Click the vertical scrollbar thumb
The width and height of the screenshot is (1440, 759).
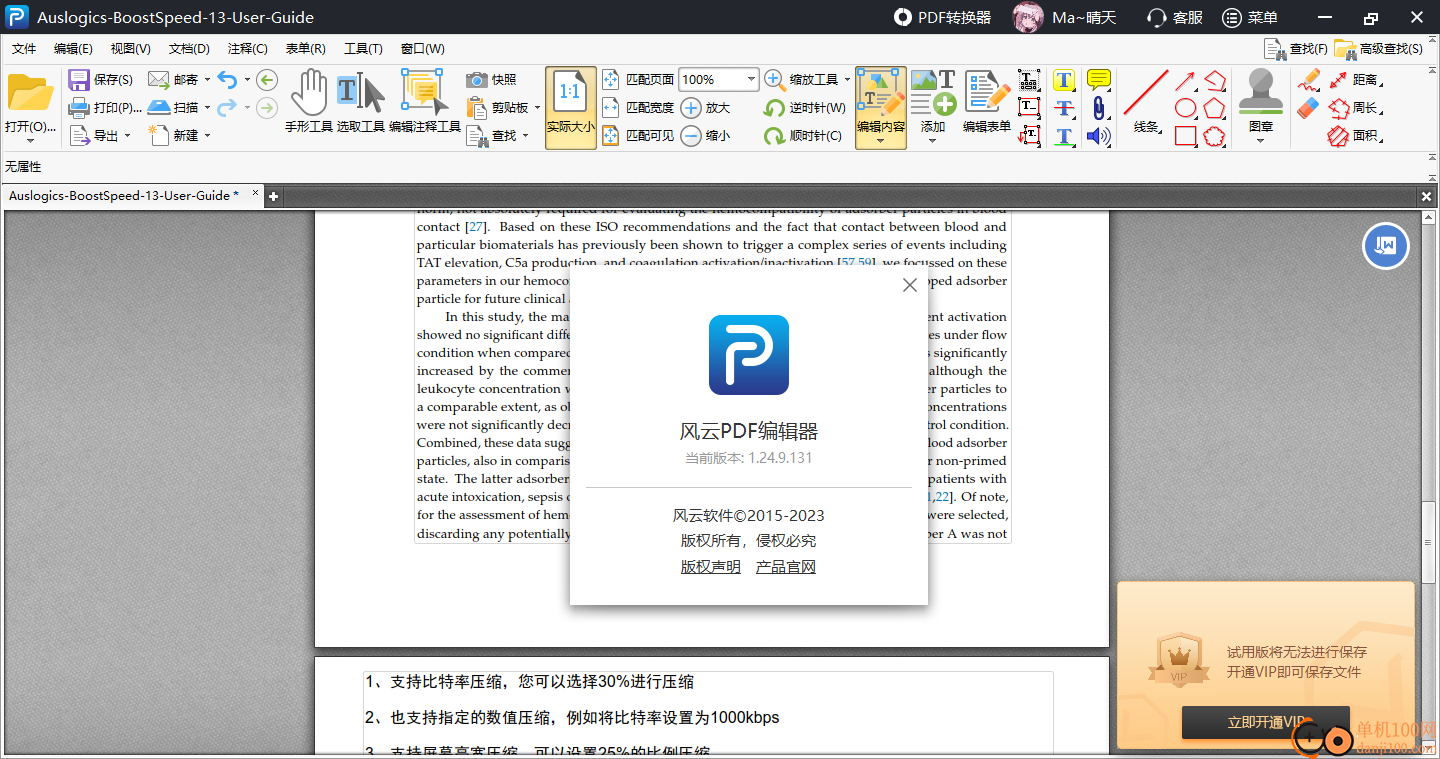pyautogui.click(x=1429, y=541)
